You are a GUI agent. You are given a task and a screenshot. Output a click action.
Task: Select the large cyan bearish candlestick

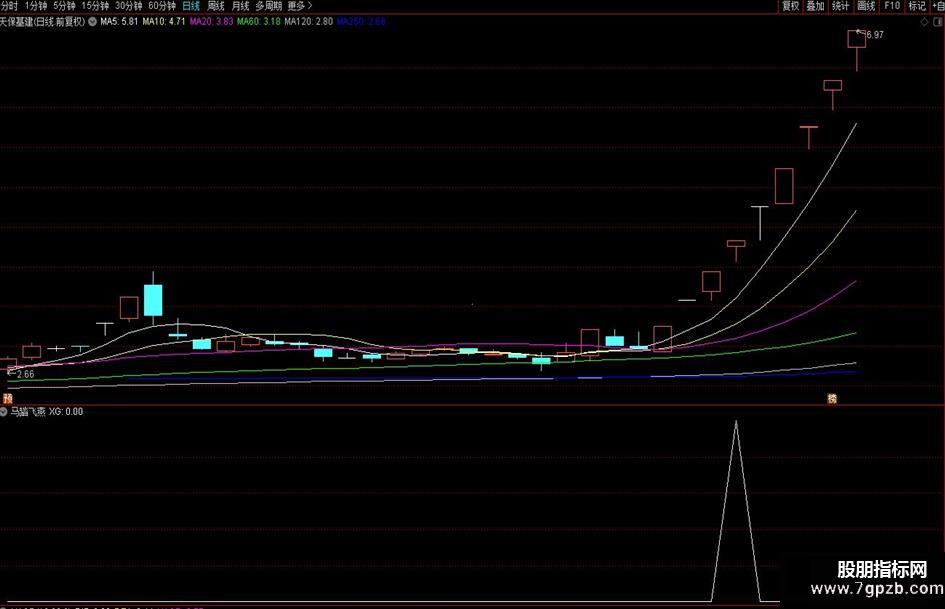coord(153,300)
